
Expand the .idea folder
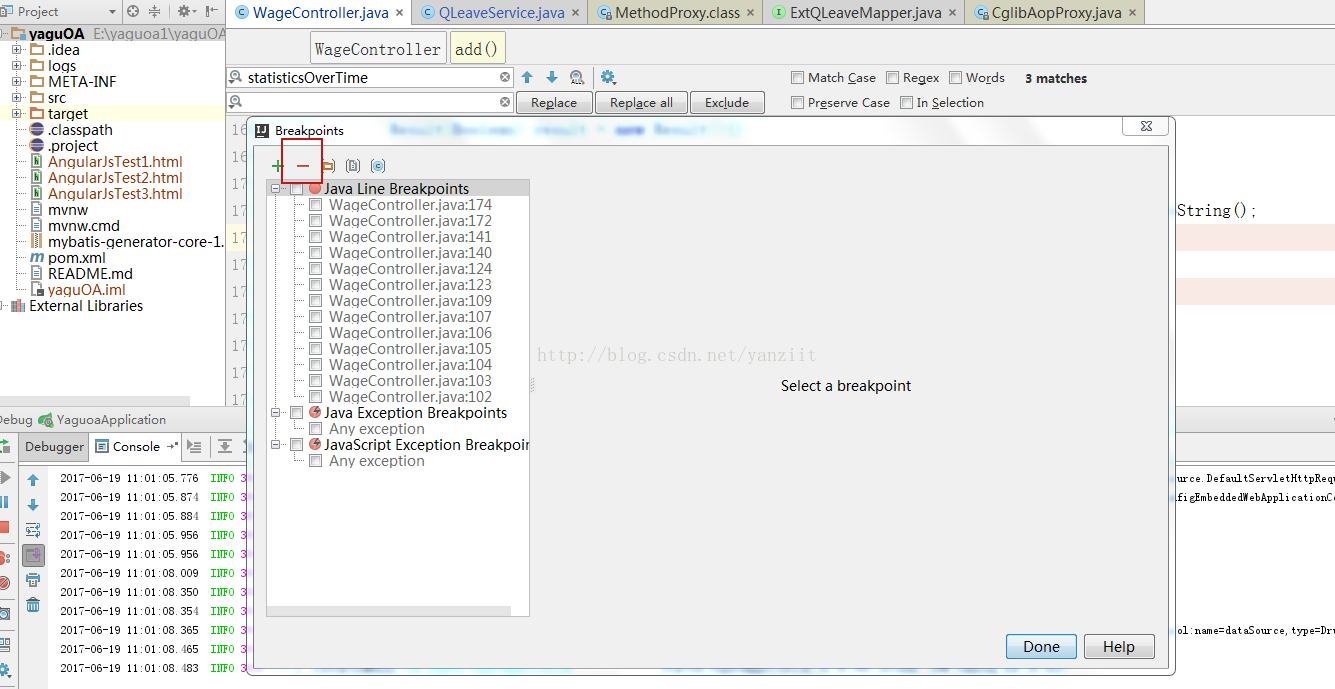[x=17, y=50]
